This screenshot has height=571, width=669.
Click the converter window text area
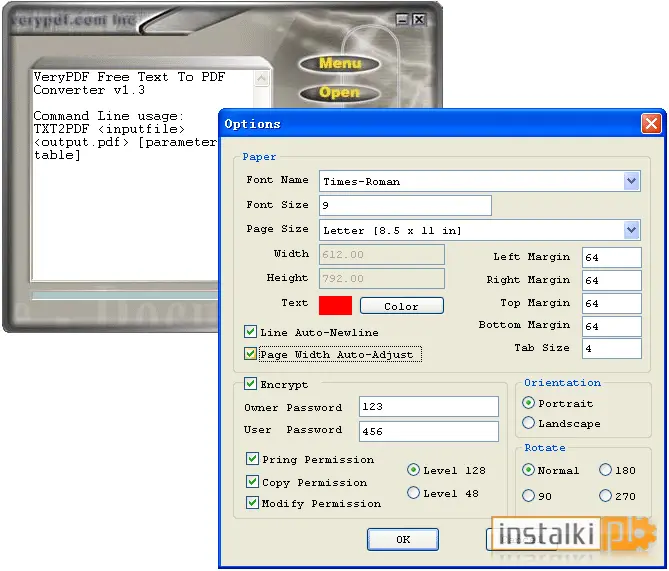click(126, 175)
